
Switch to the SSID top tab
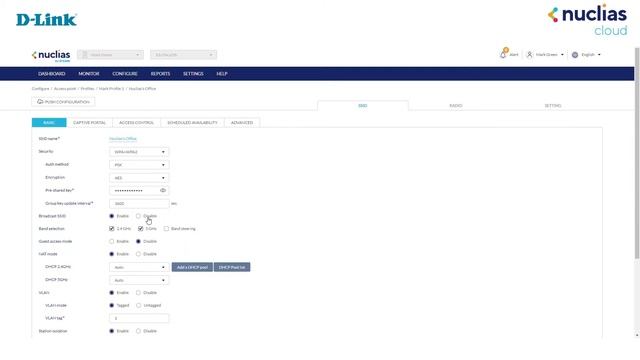click(x=363, y=106)
